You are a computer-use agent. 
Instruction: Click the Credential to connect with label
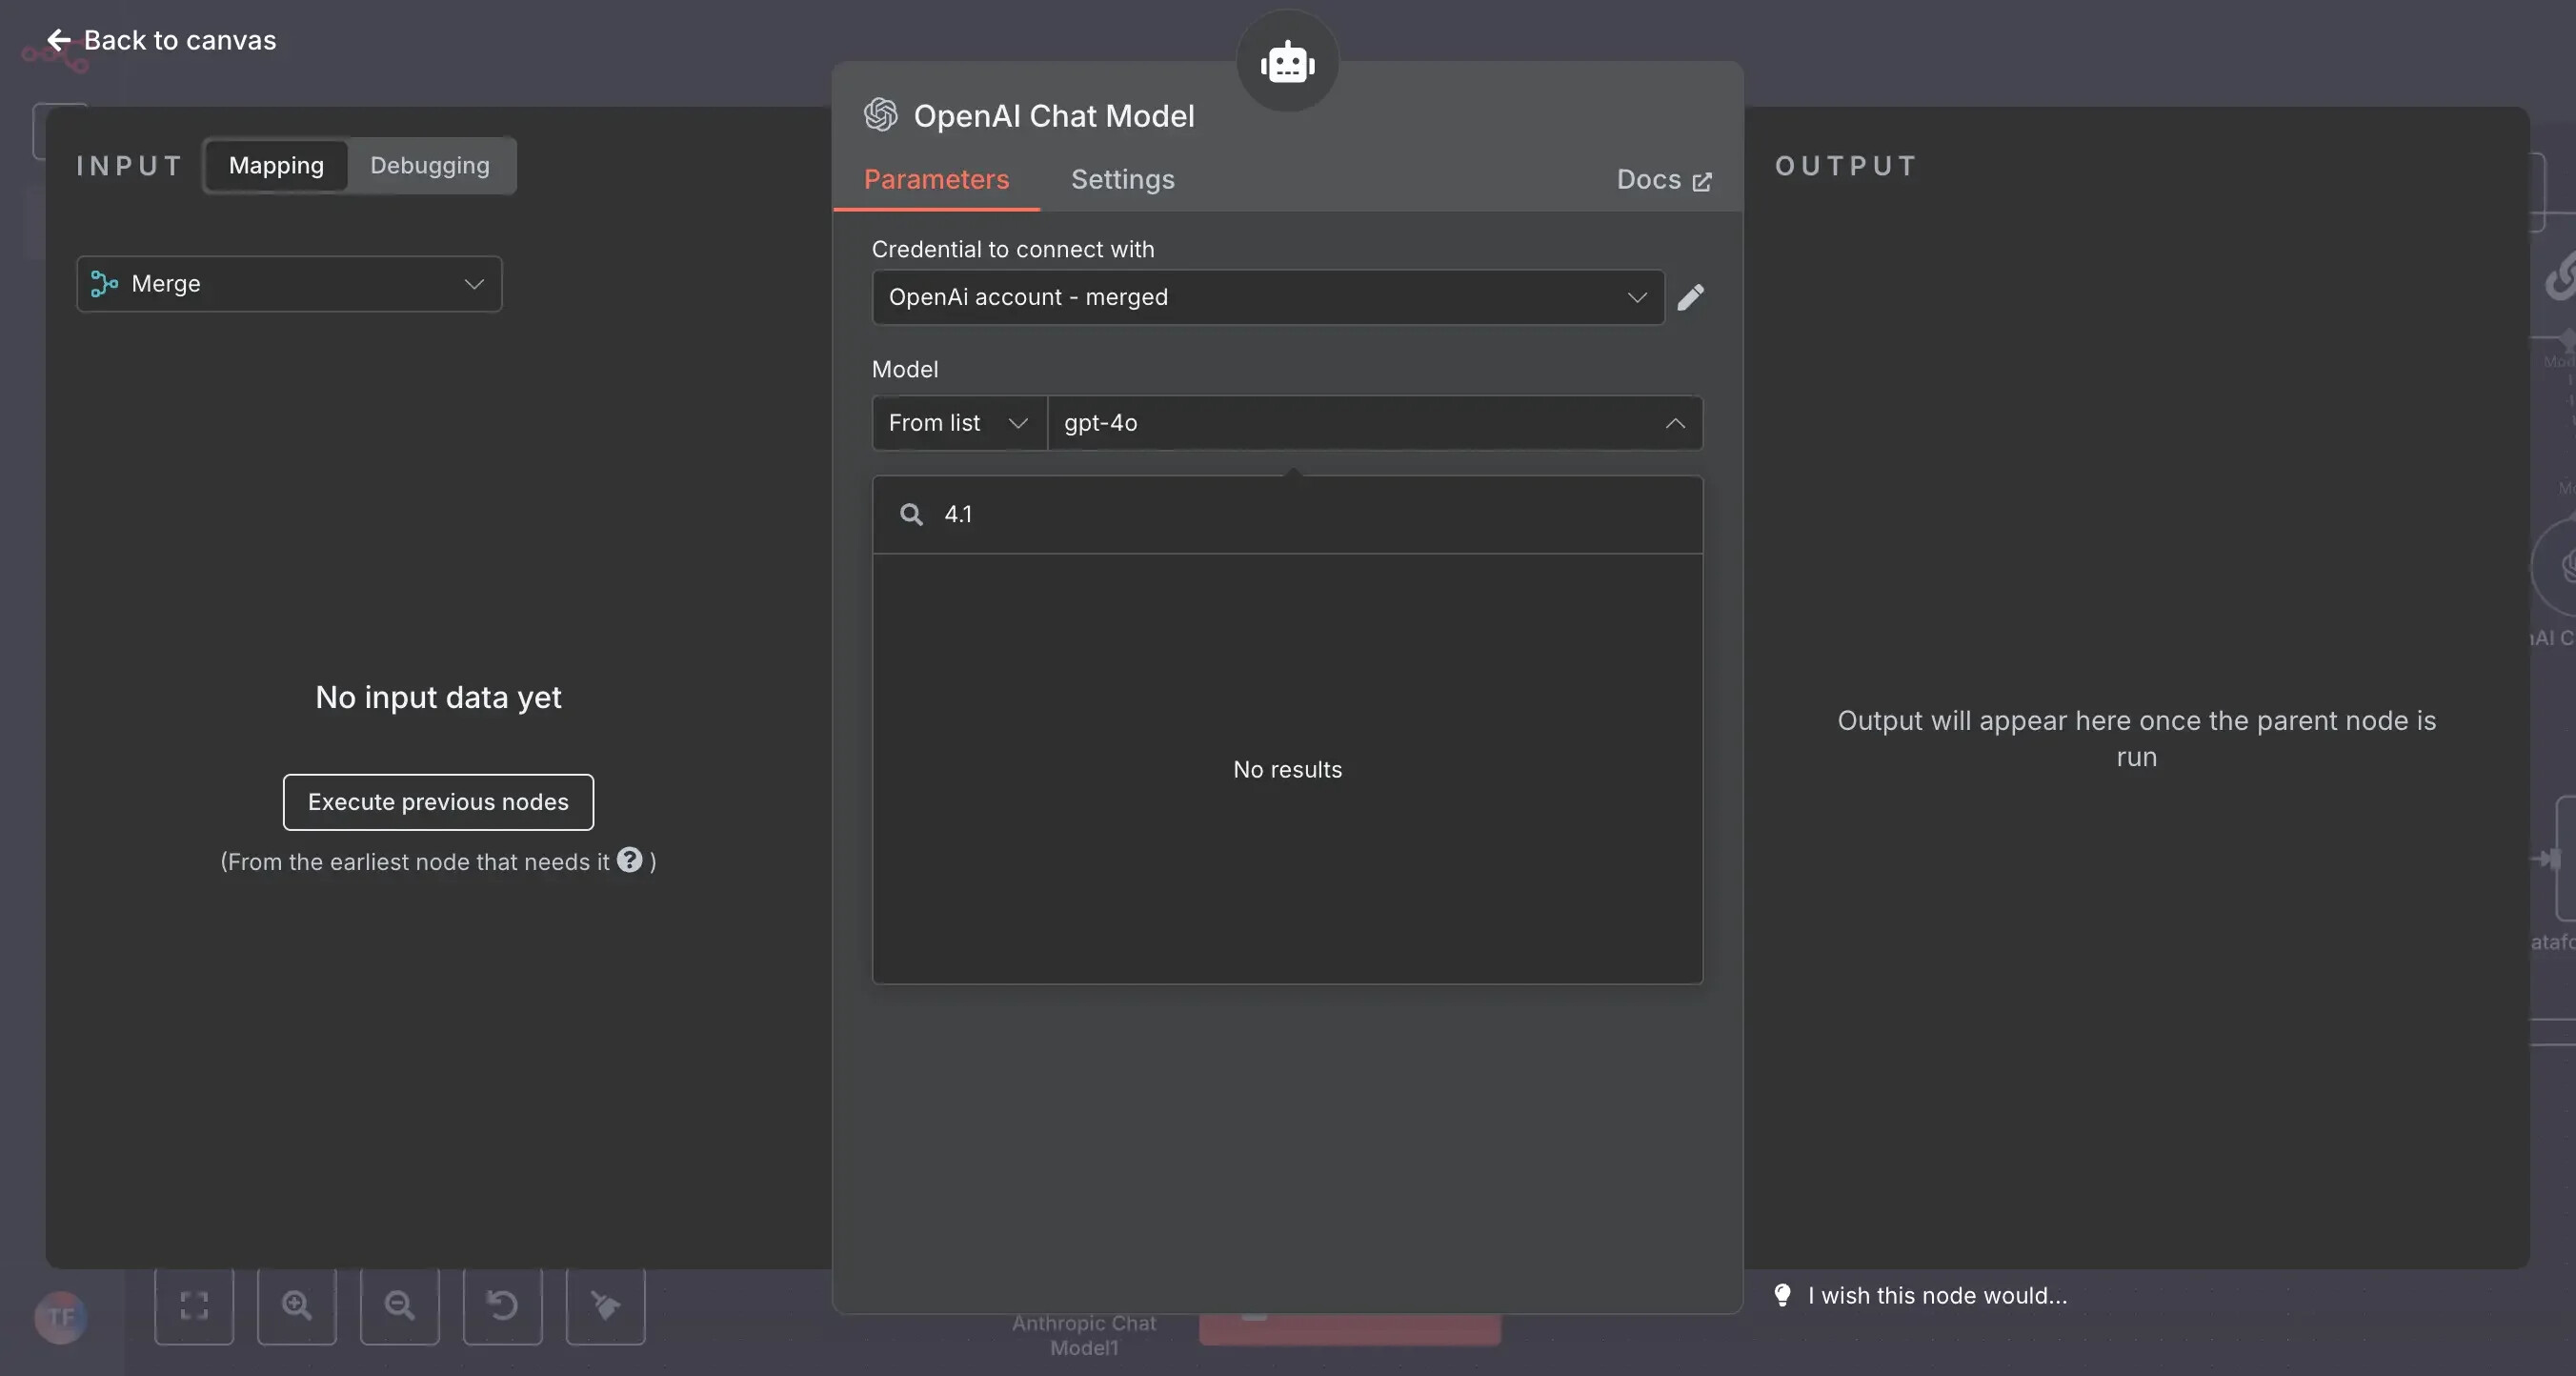tap(1013, 249)
